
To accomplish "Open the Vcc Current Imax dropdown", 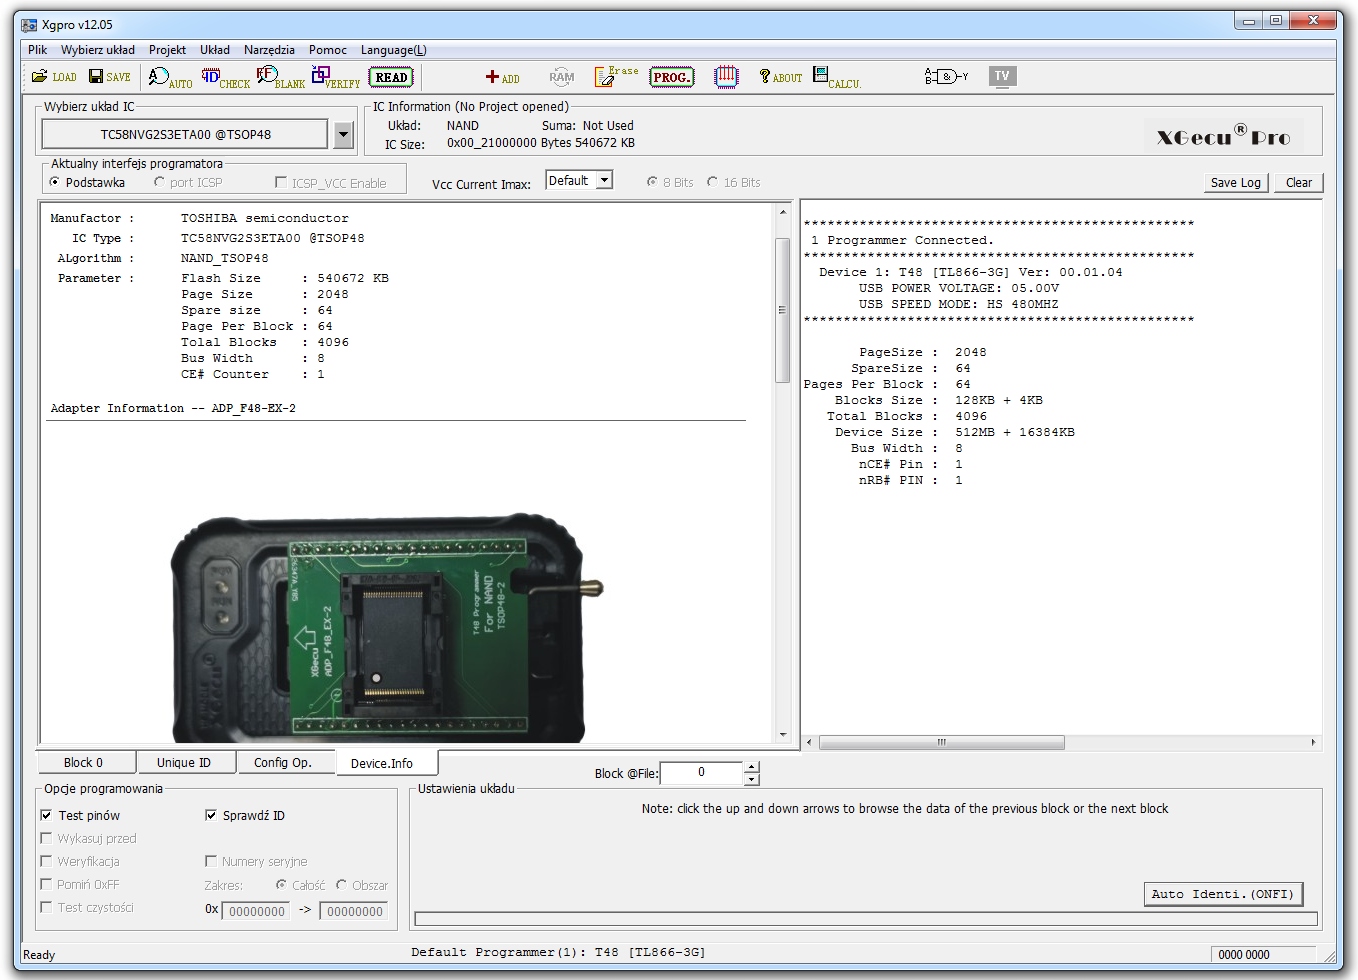I will tap(604, 181).
